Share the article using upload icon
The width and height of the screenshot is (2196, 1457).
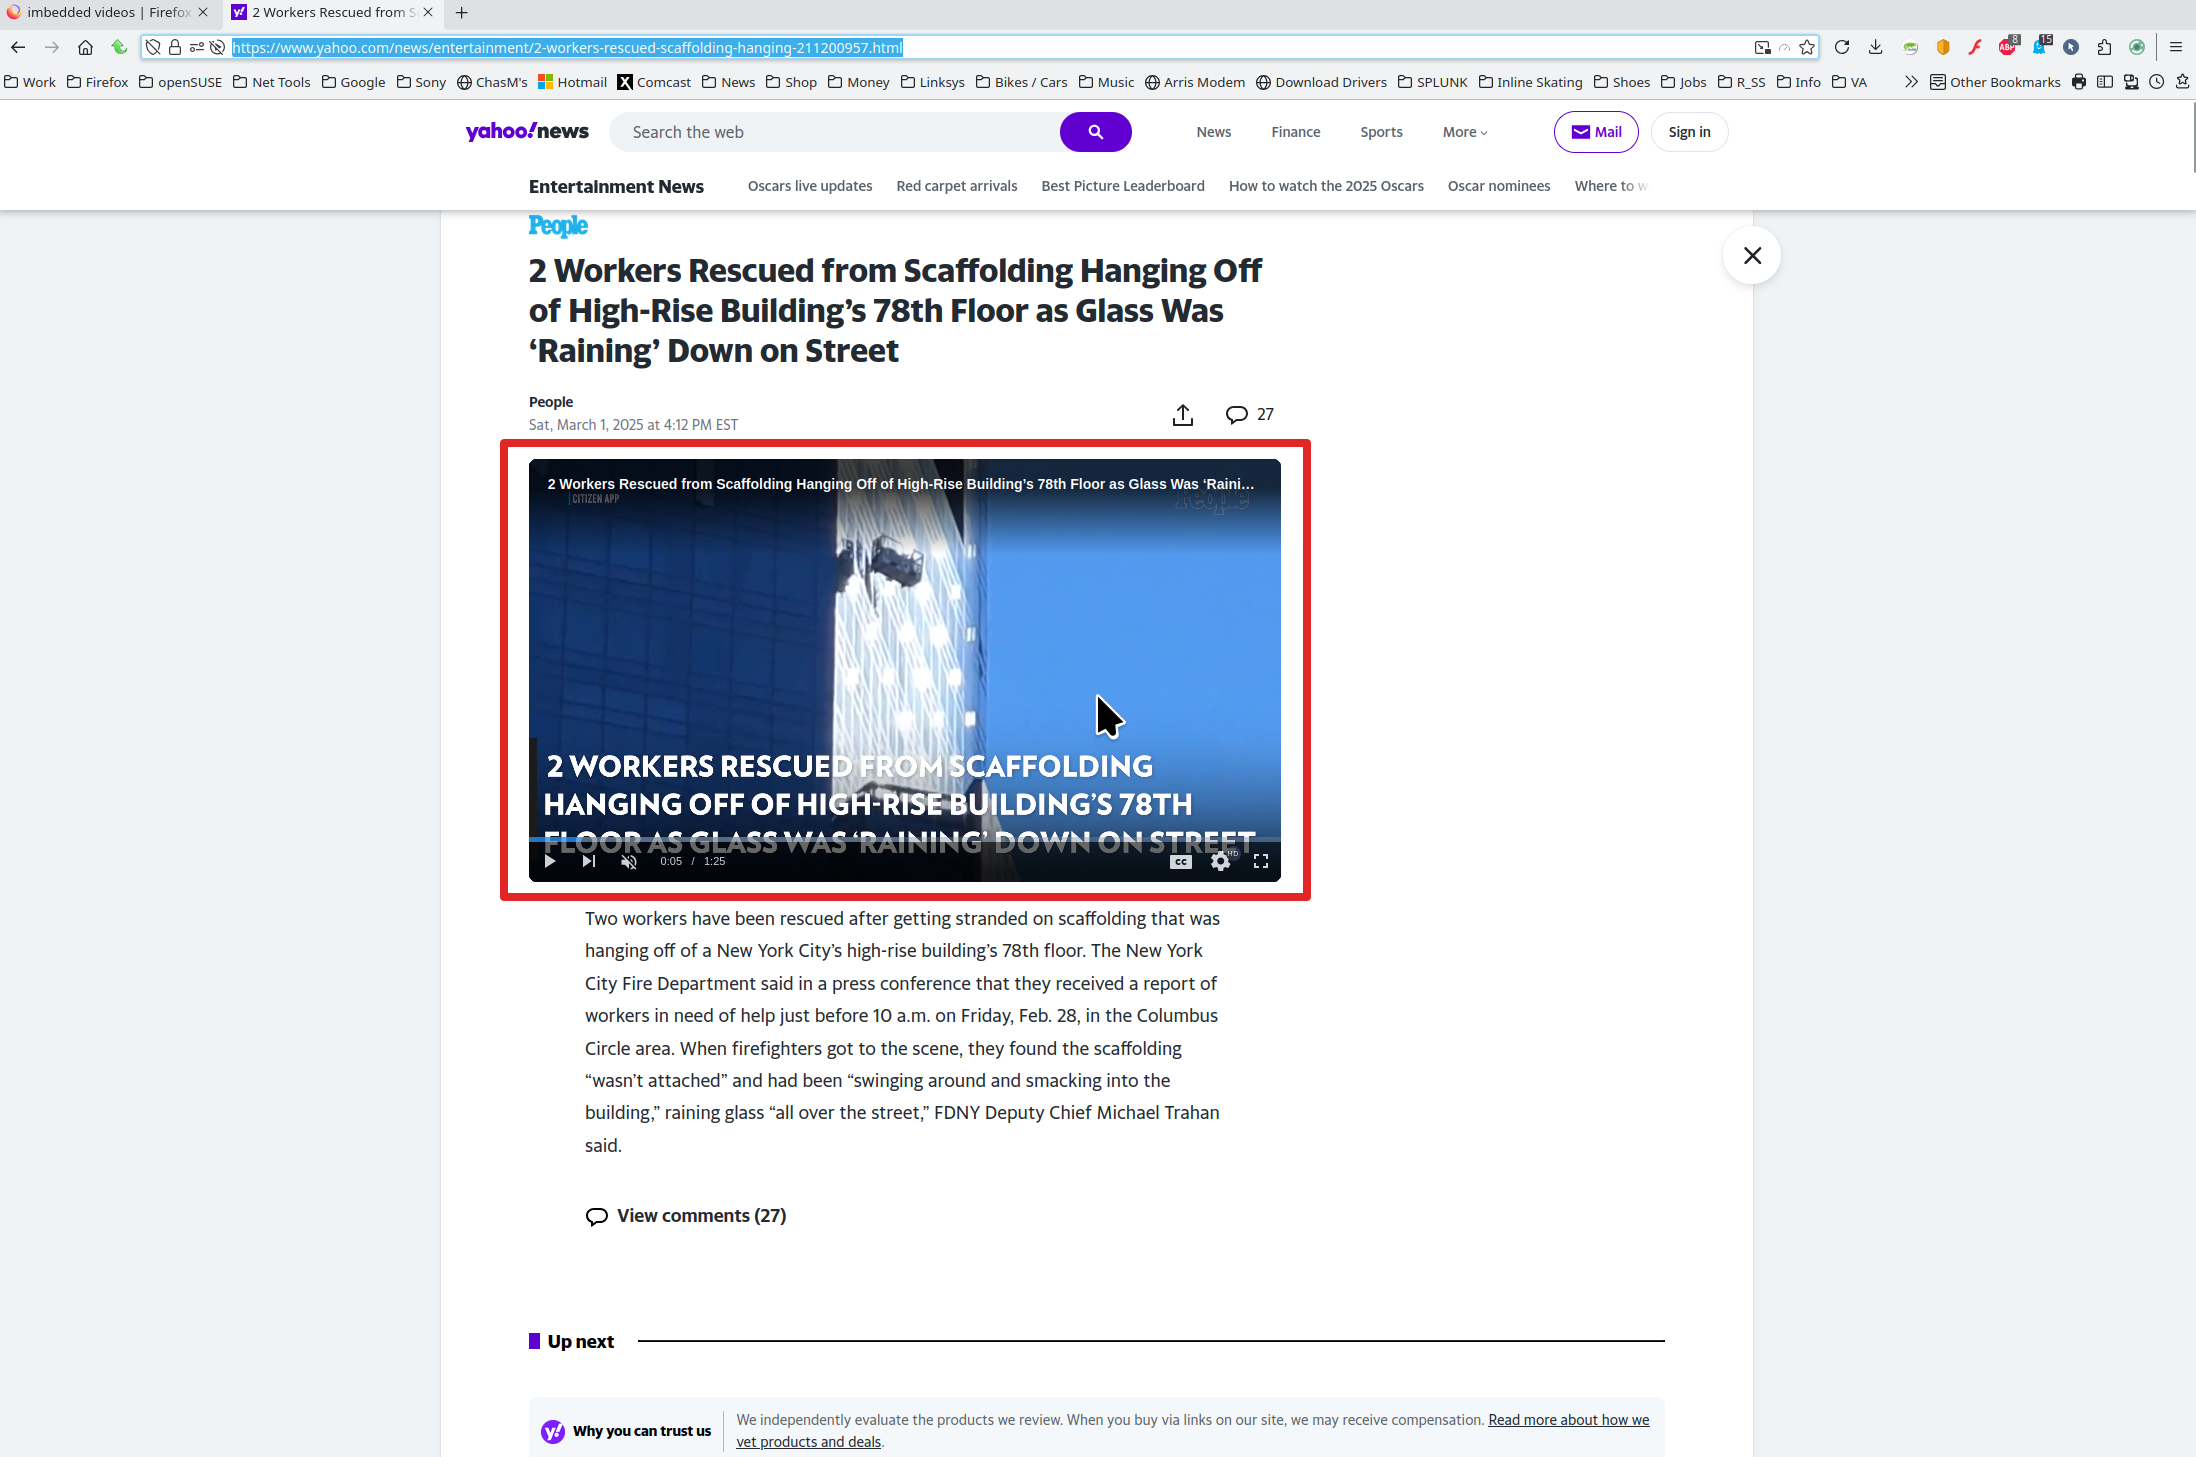(x=1183, y=415)
